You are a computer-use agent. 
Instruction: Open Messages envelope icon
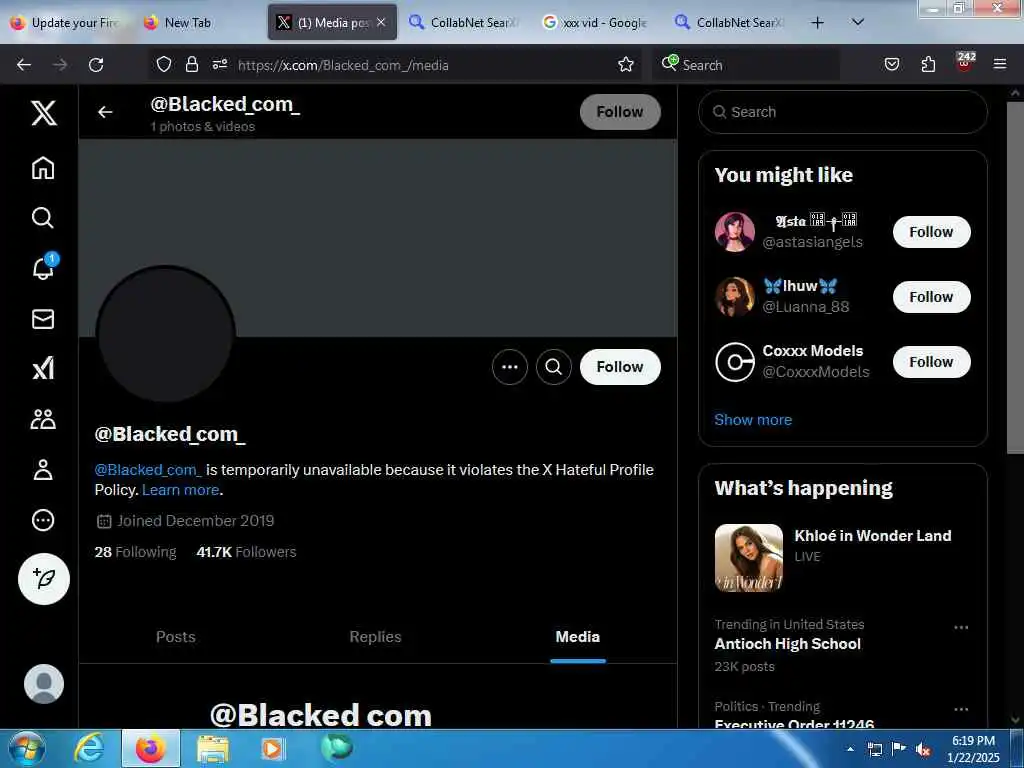(x=43, y=319)
